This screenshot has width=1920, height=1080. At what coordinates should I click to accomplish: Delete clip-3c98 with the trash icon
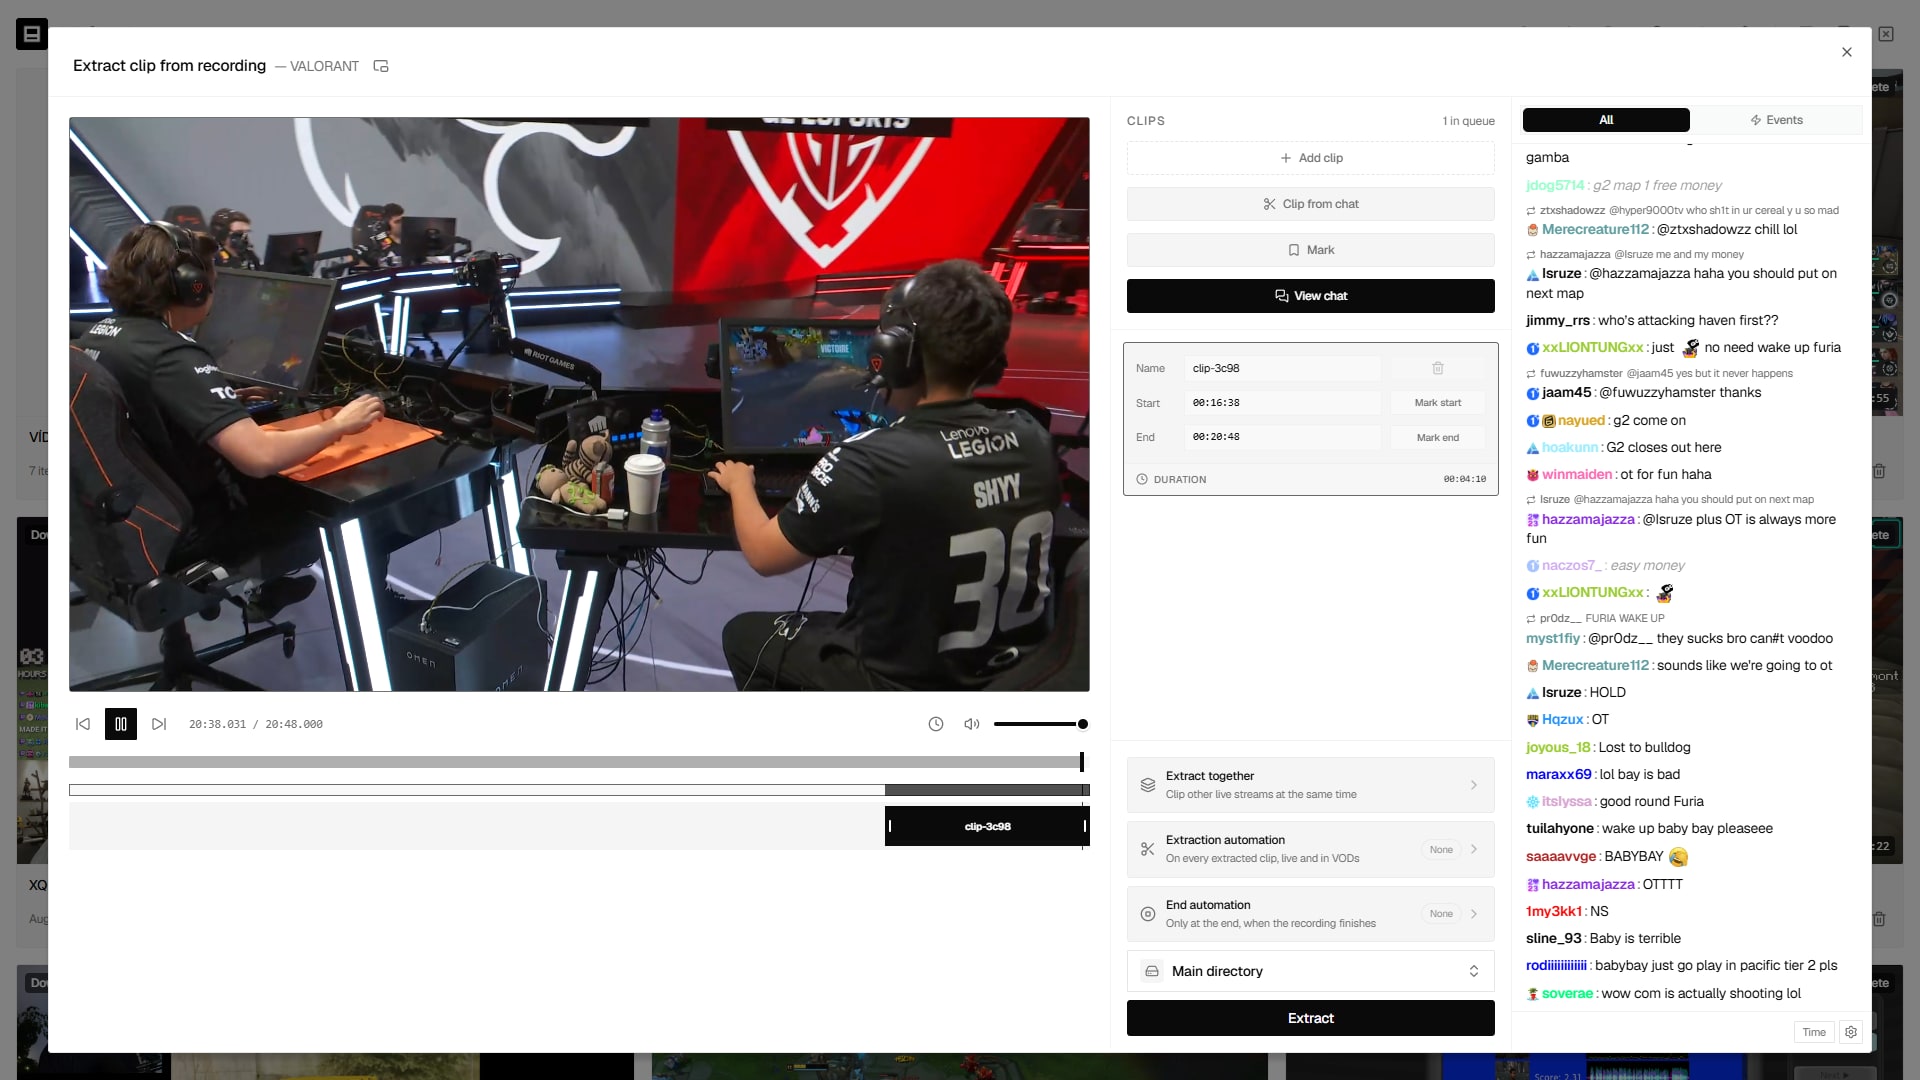[x=1438, y=368]
